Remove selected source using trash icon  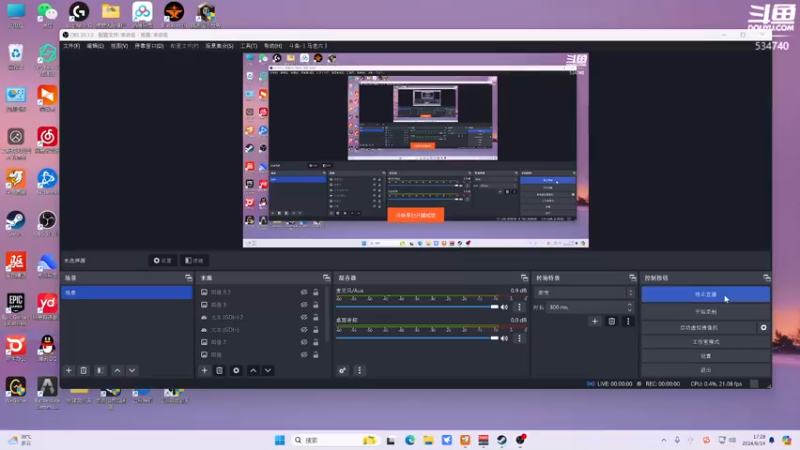[x=219, y=370]
